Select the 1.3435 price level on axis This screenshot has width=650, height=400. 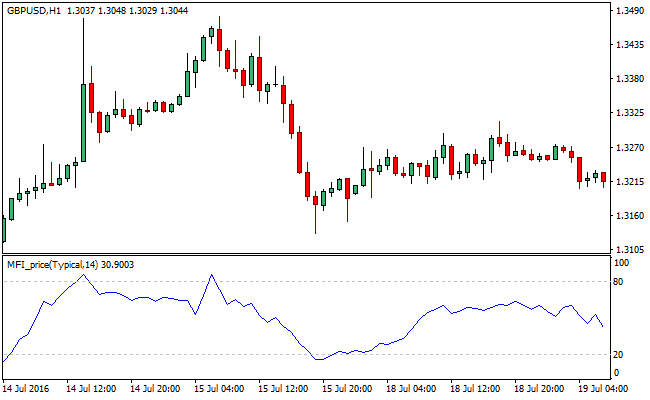tap(628, 46)
